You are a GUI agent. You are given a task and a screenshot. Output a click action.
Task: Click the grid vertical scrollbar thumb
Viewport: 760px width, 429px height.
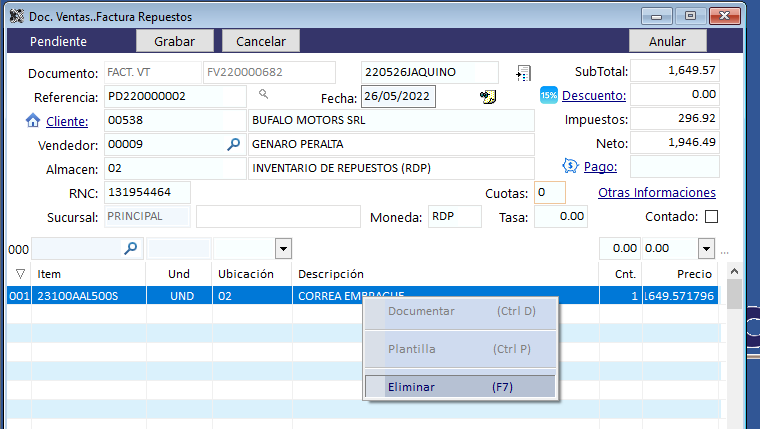[734, 294]
